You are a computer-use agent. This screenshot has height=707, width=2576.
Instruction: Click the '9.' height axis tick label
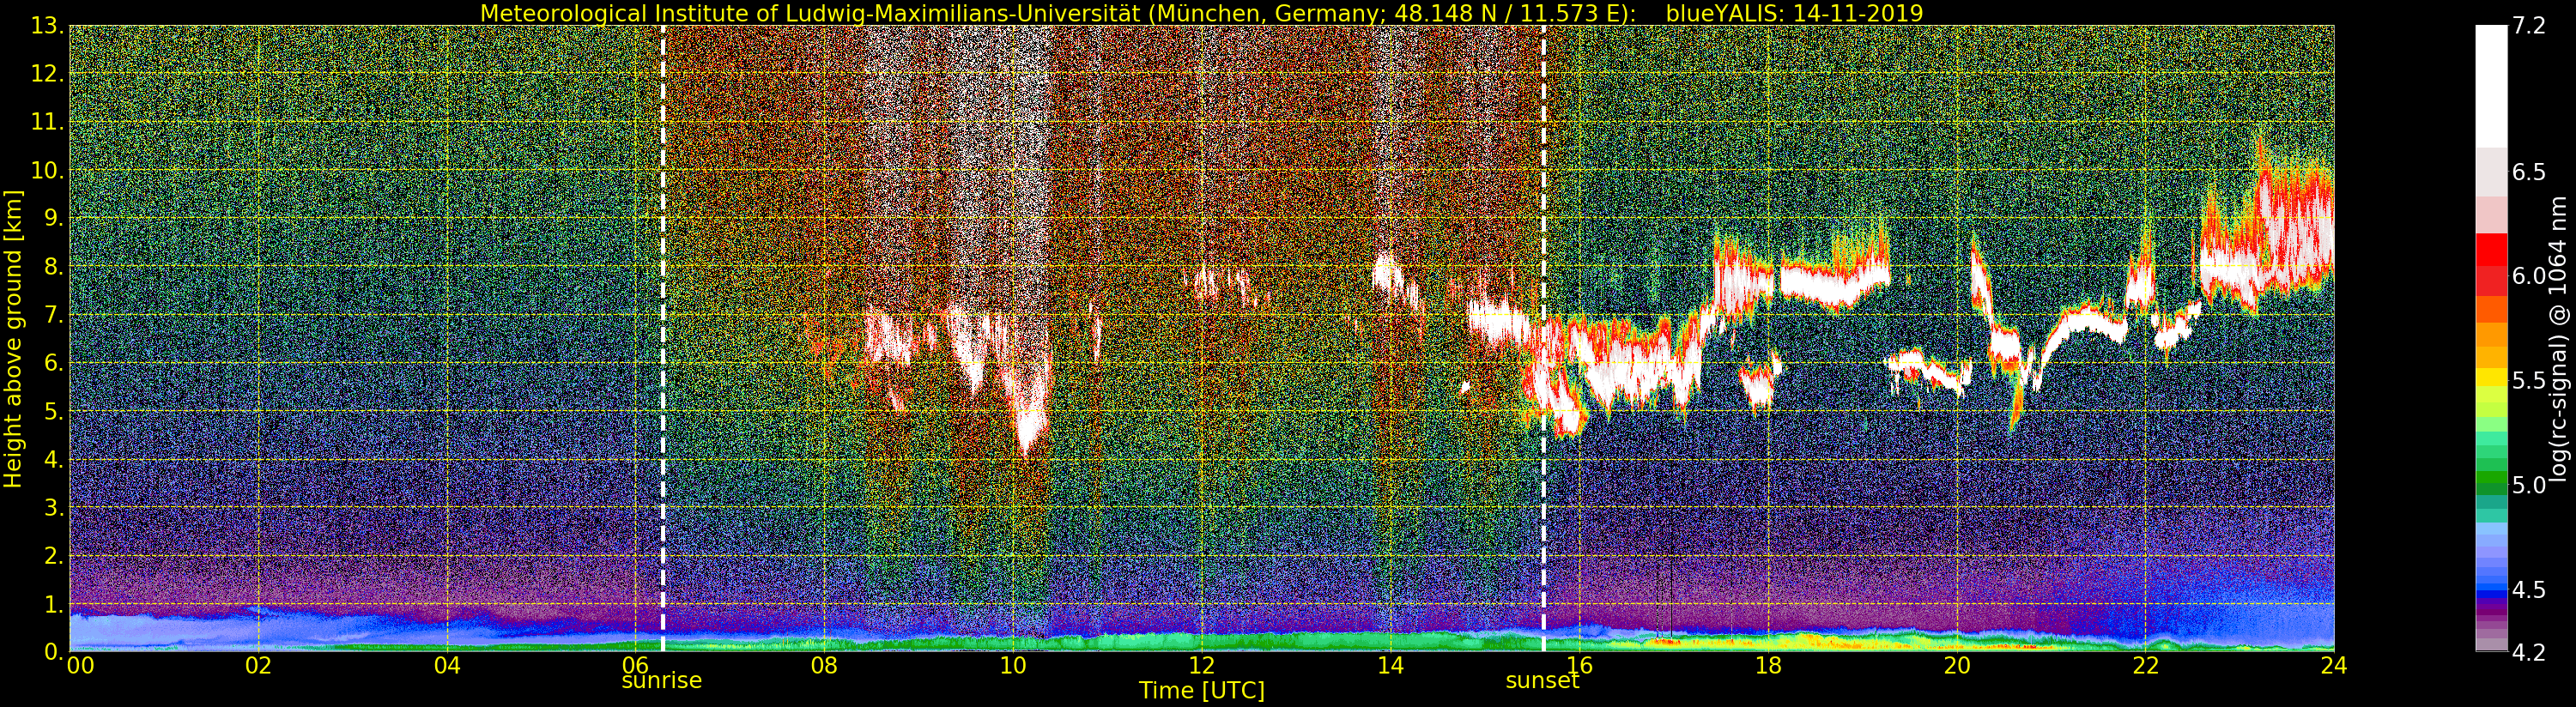[54, 218]
